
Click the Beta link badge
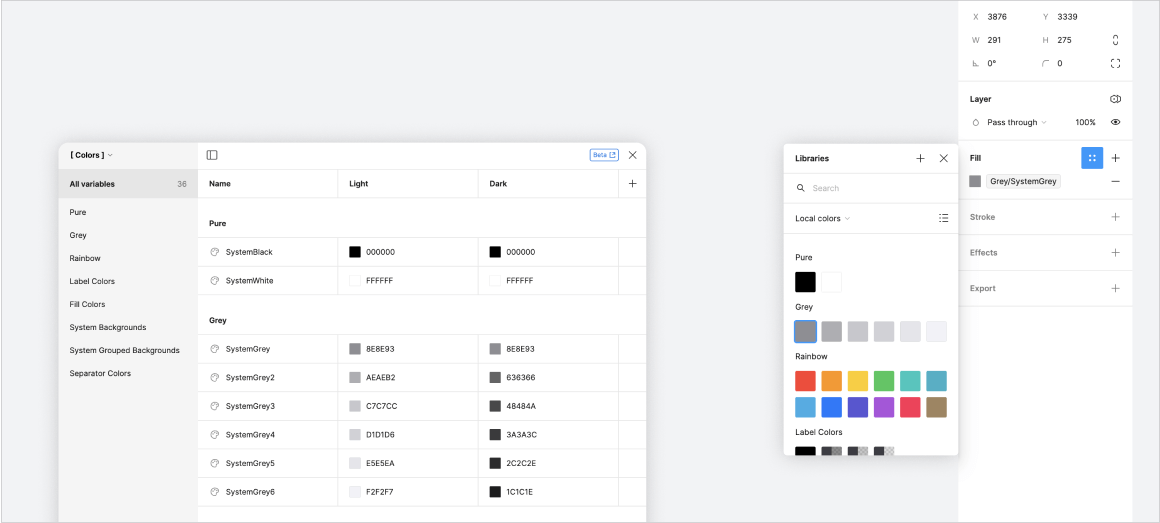tap(604, 155)
